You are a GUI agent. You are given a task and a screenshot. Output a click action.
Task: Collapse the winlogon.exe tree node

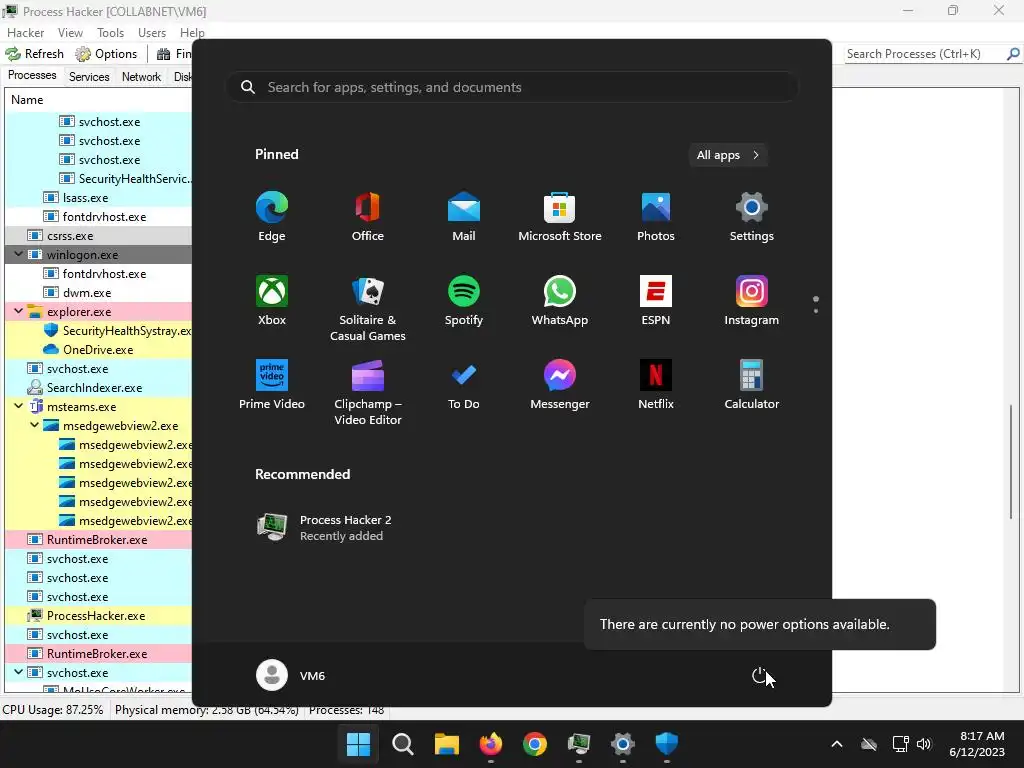pos(18,254)
